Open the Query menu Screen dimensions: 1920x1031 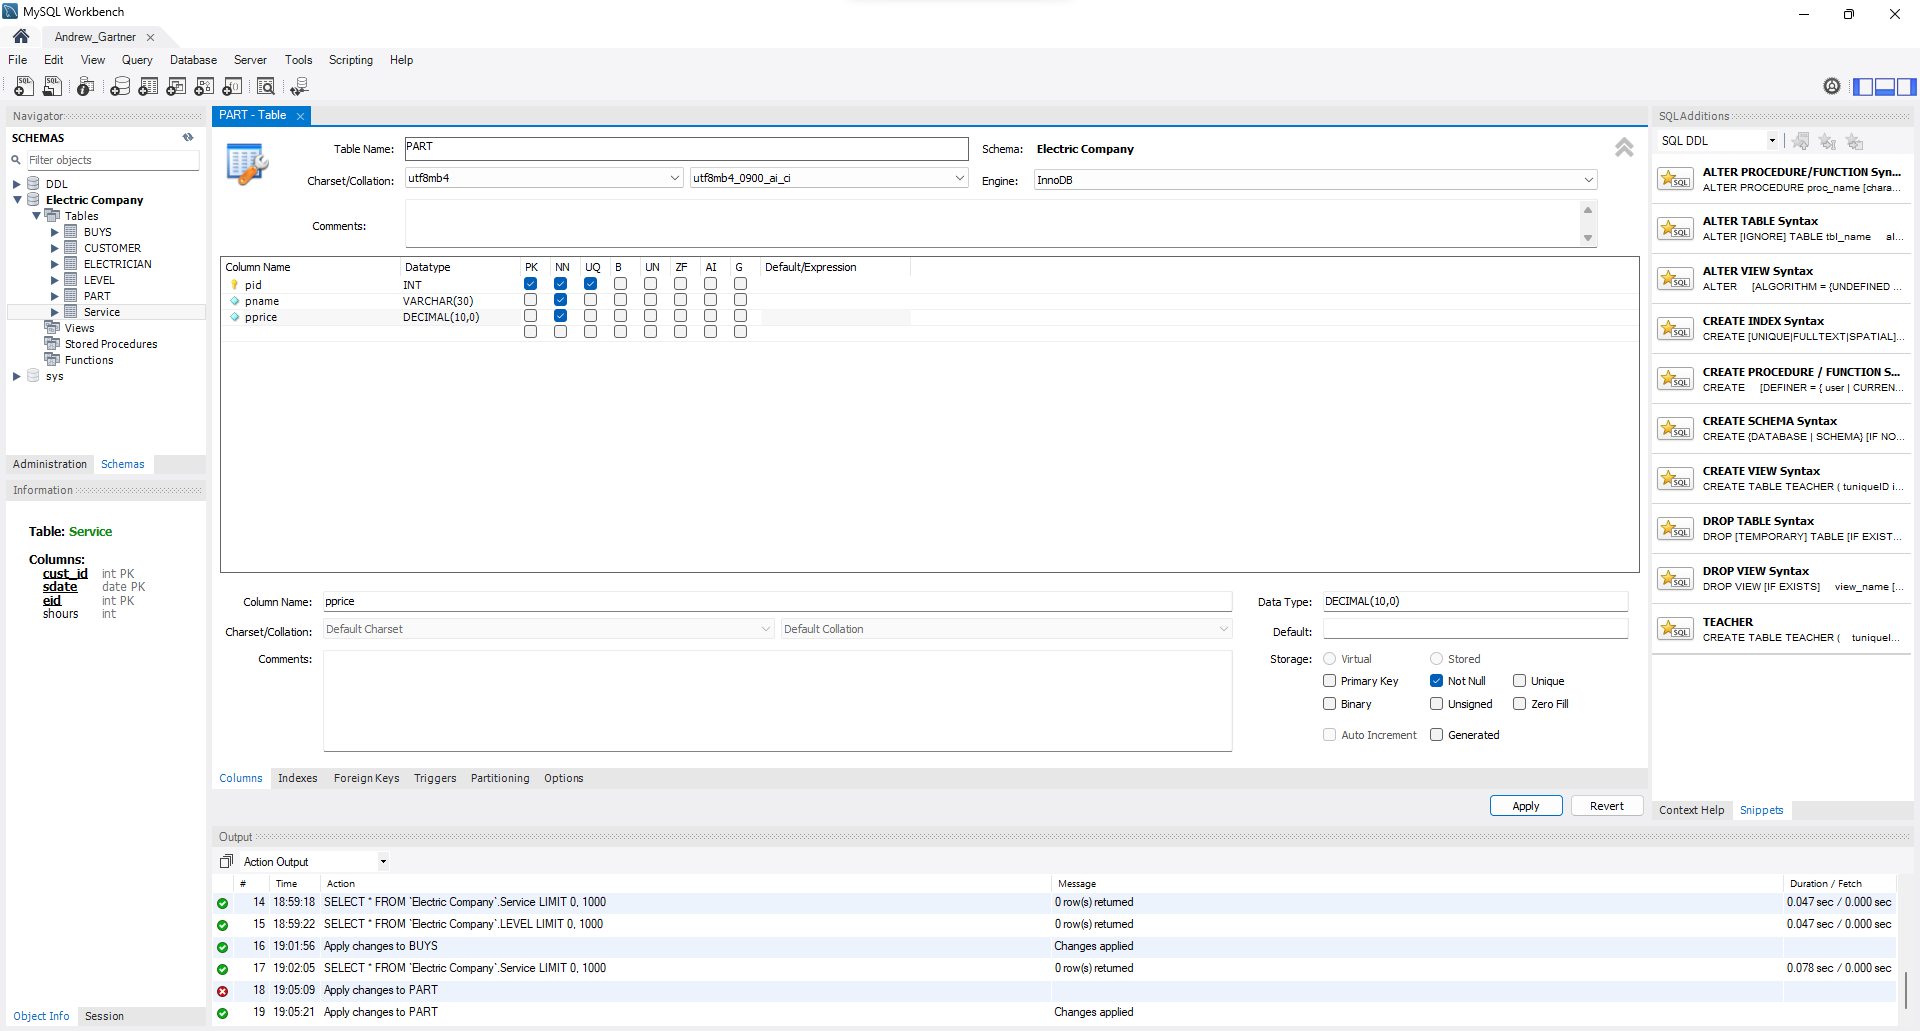point(137,60)
